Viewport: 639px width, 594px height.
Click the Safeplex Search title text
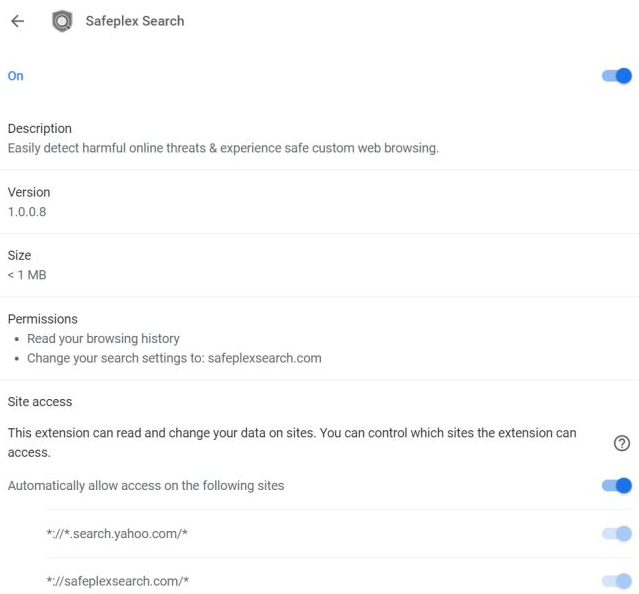click(x=135, y=21)
